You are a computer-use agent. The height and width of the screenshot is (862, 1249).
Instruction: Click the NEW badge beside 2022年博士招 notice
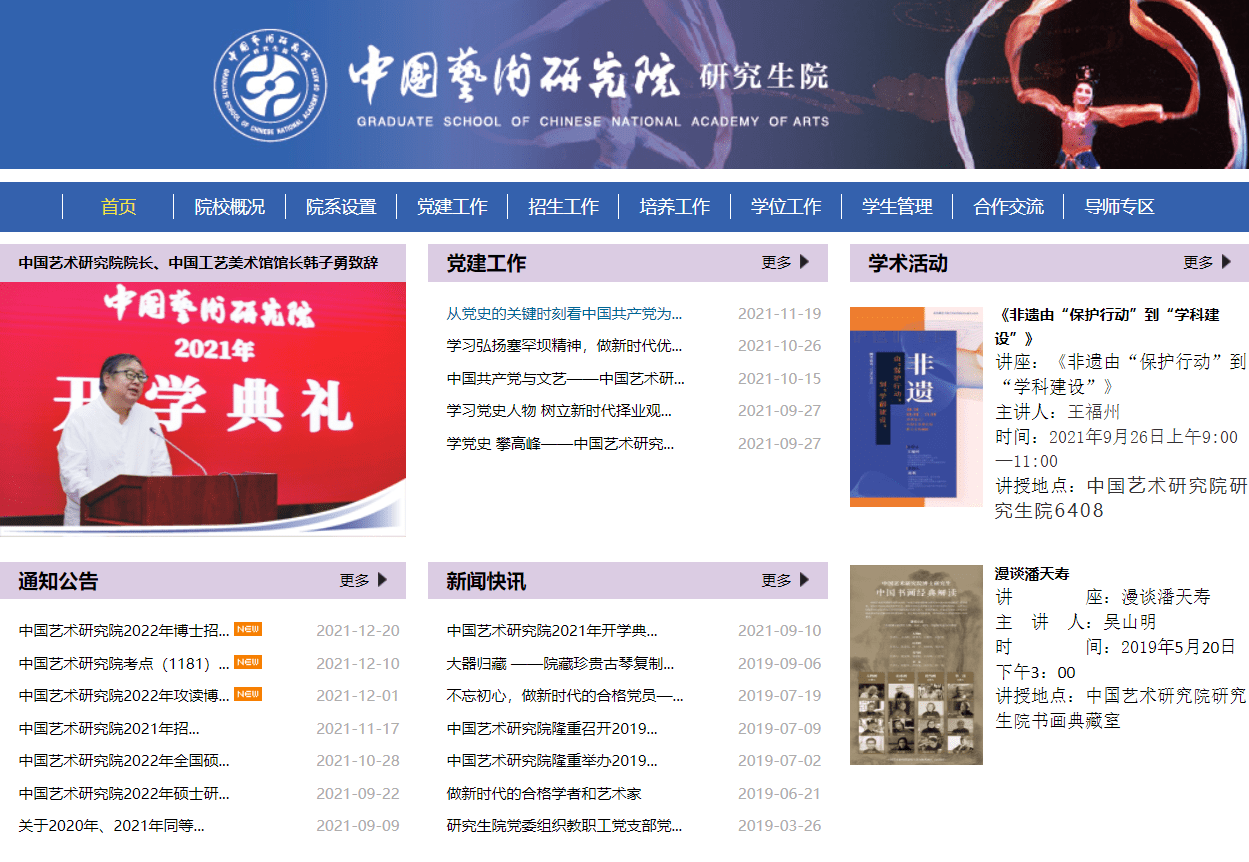[x=248, y=629]
